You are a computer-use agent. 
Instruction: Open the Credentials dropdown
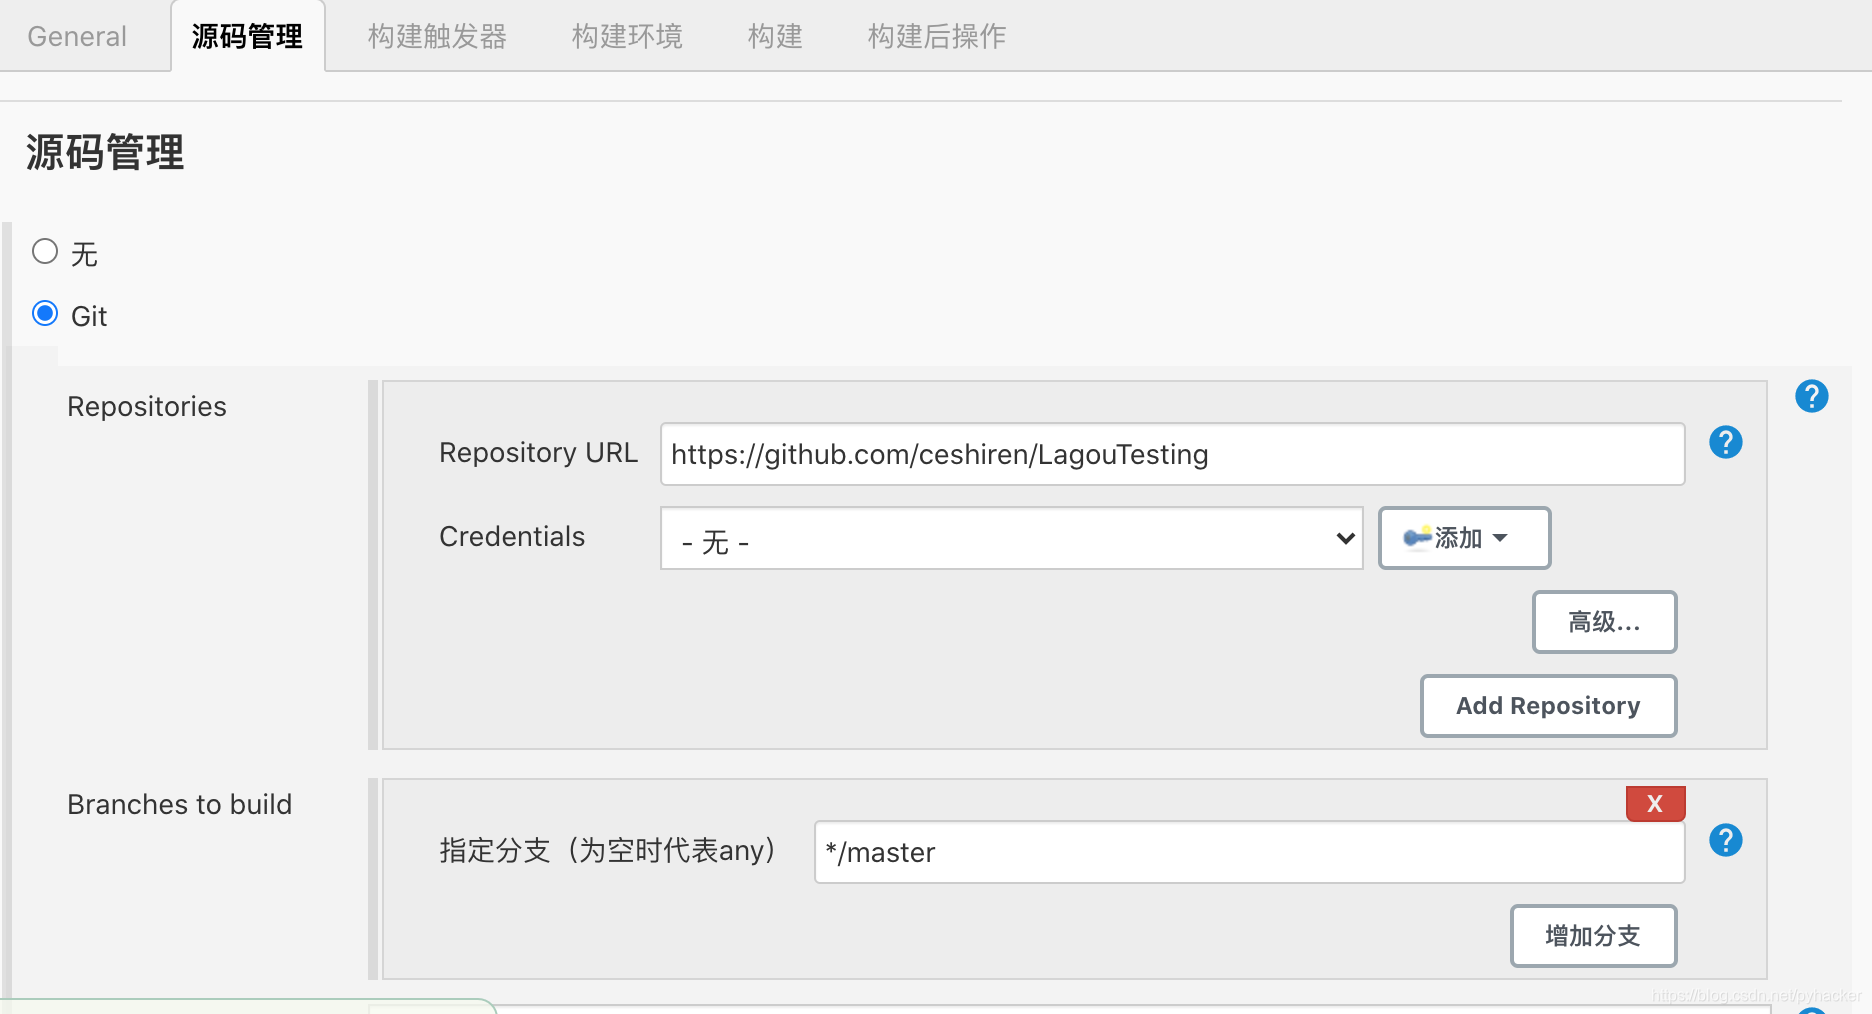pos(1011,539)
